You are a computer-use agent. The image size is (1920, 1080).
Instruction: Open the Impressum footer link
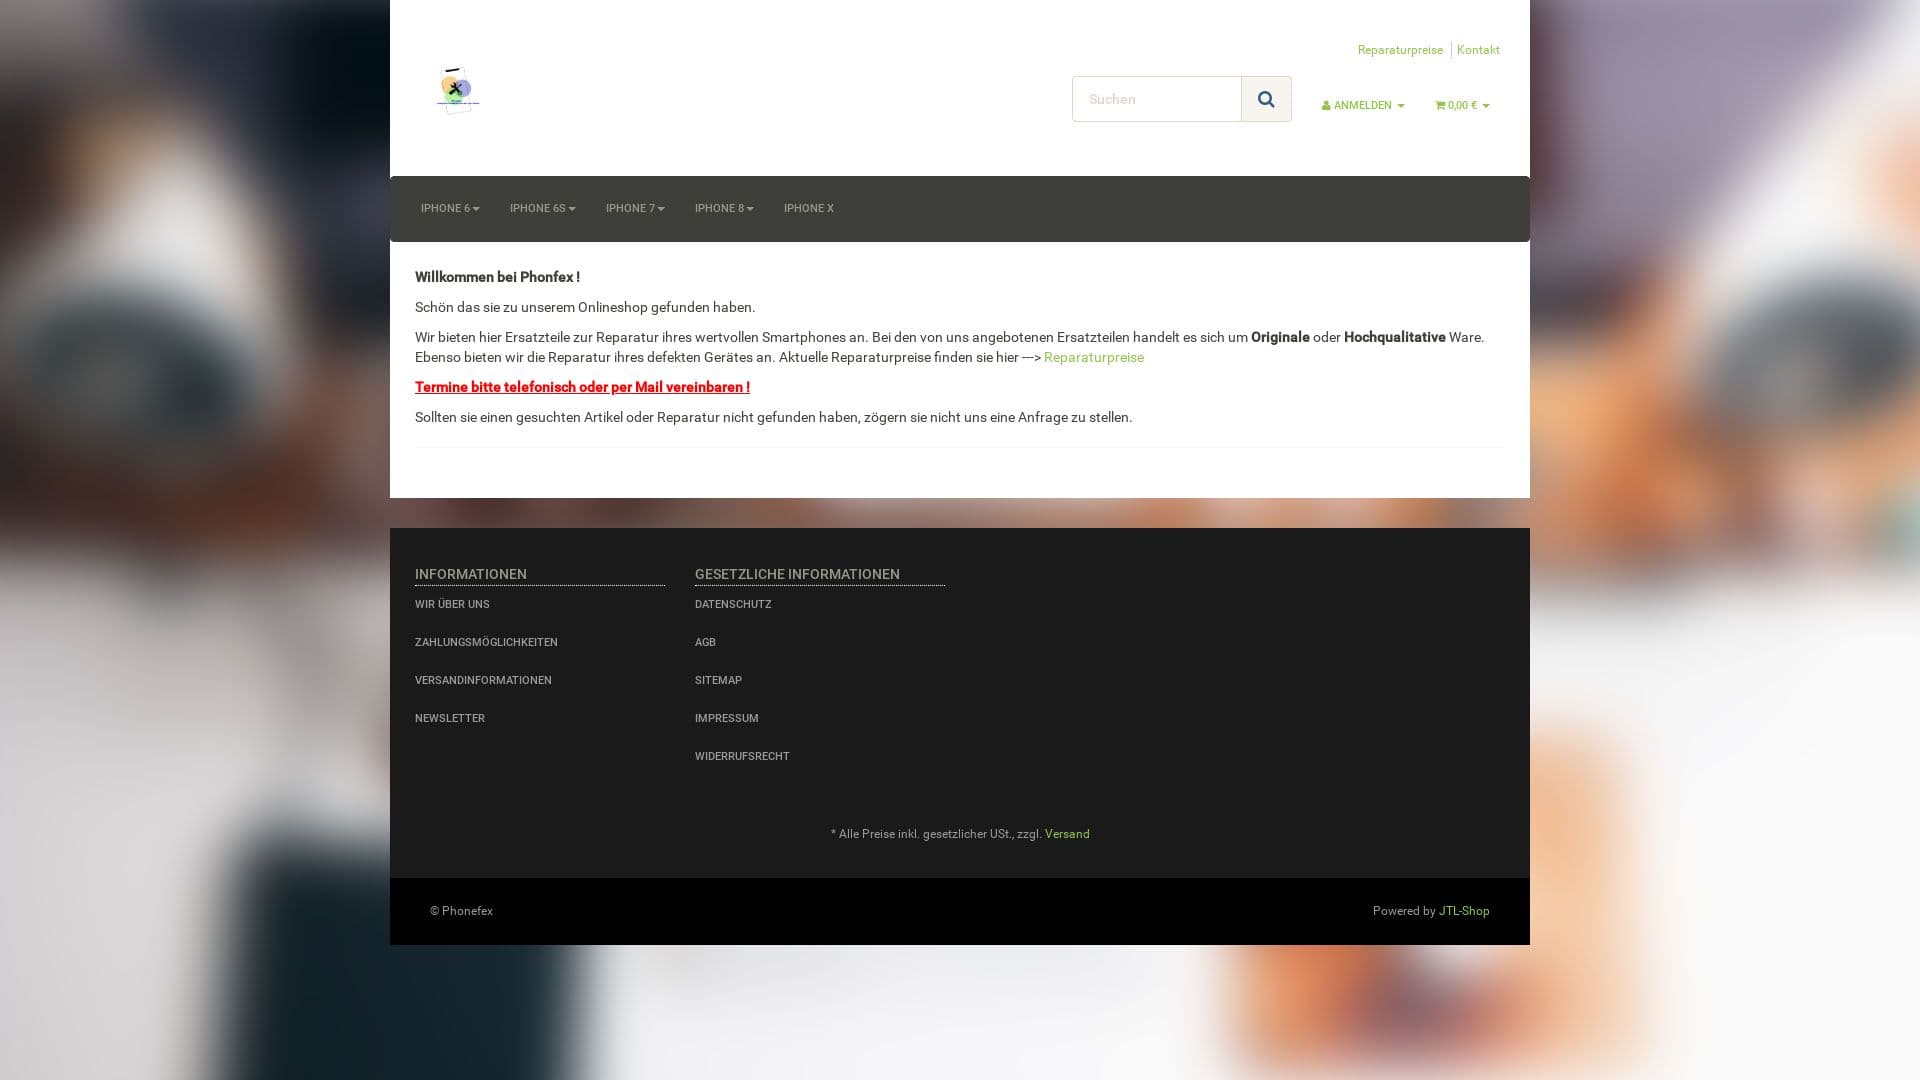coord(726,718)
